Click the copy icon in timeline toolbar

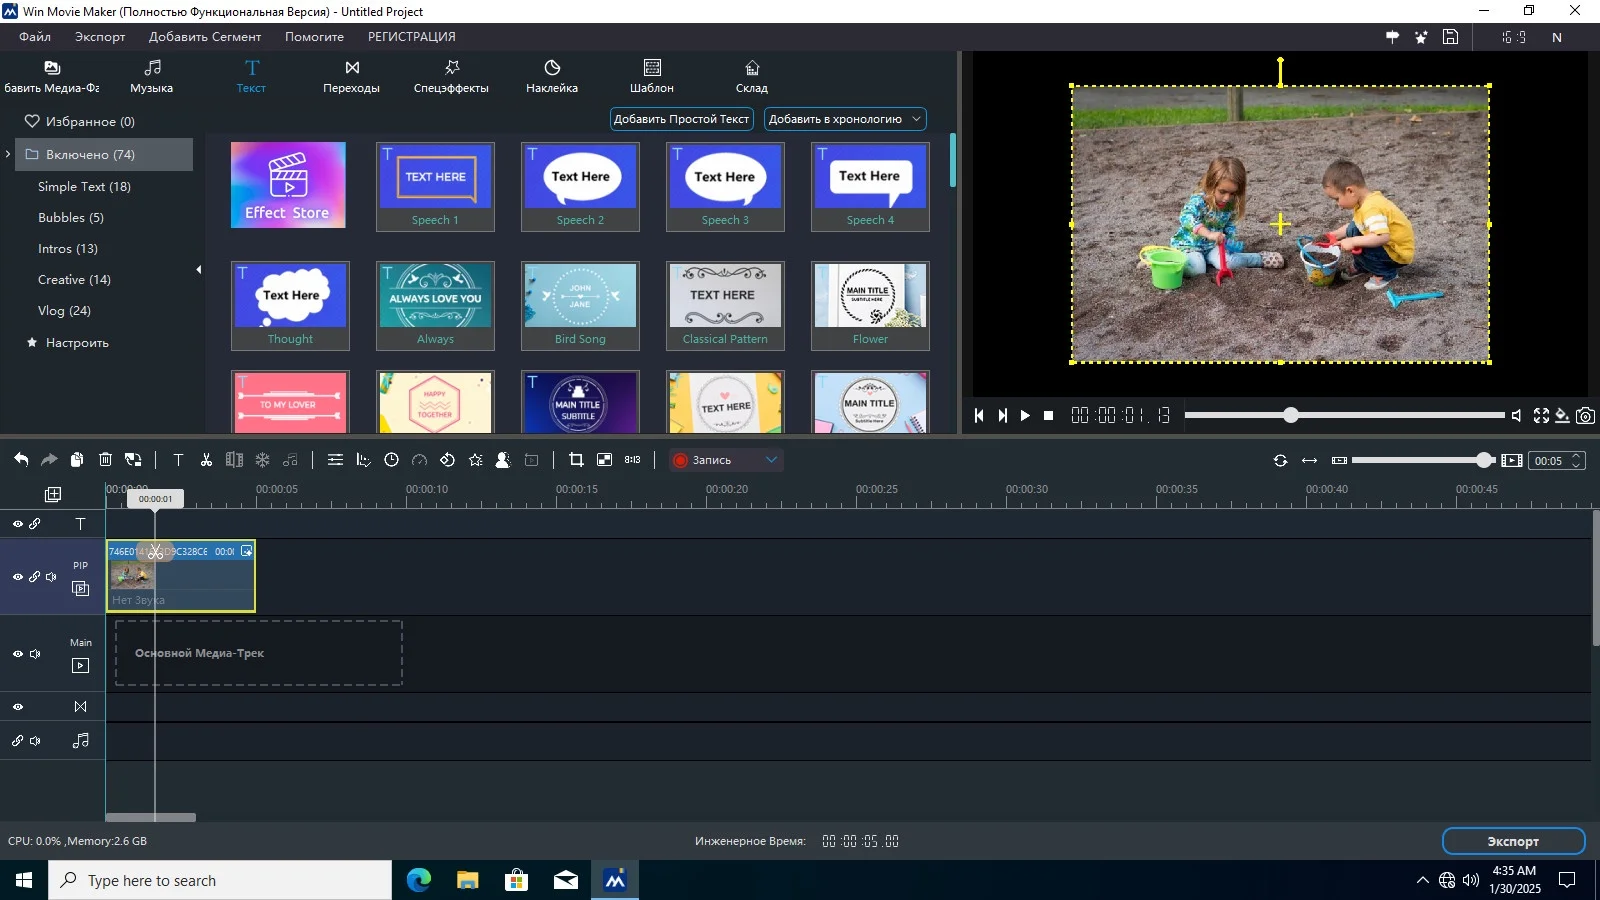coord(77,460)
